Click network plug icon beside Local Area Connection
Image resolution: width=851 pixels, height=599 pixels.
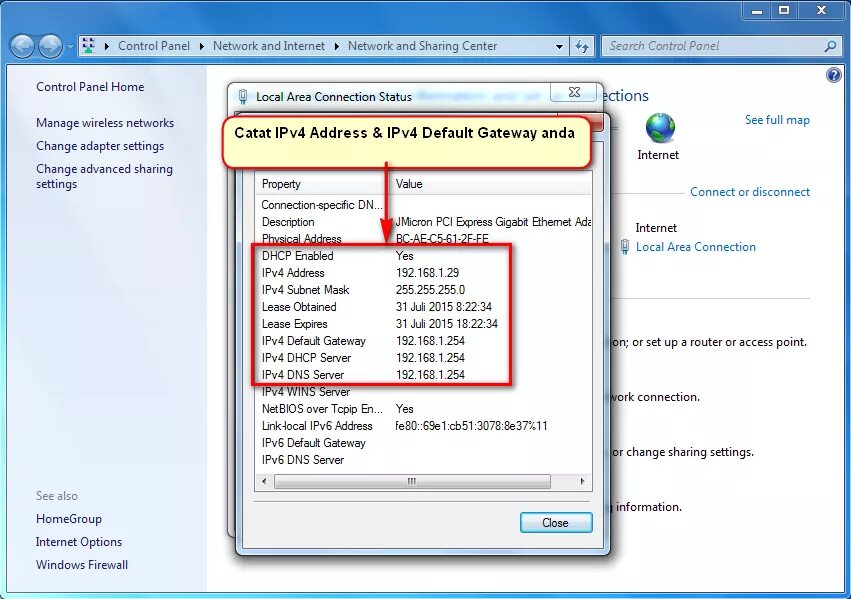tap(625, 247)
